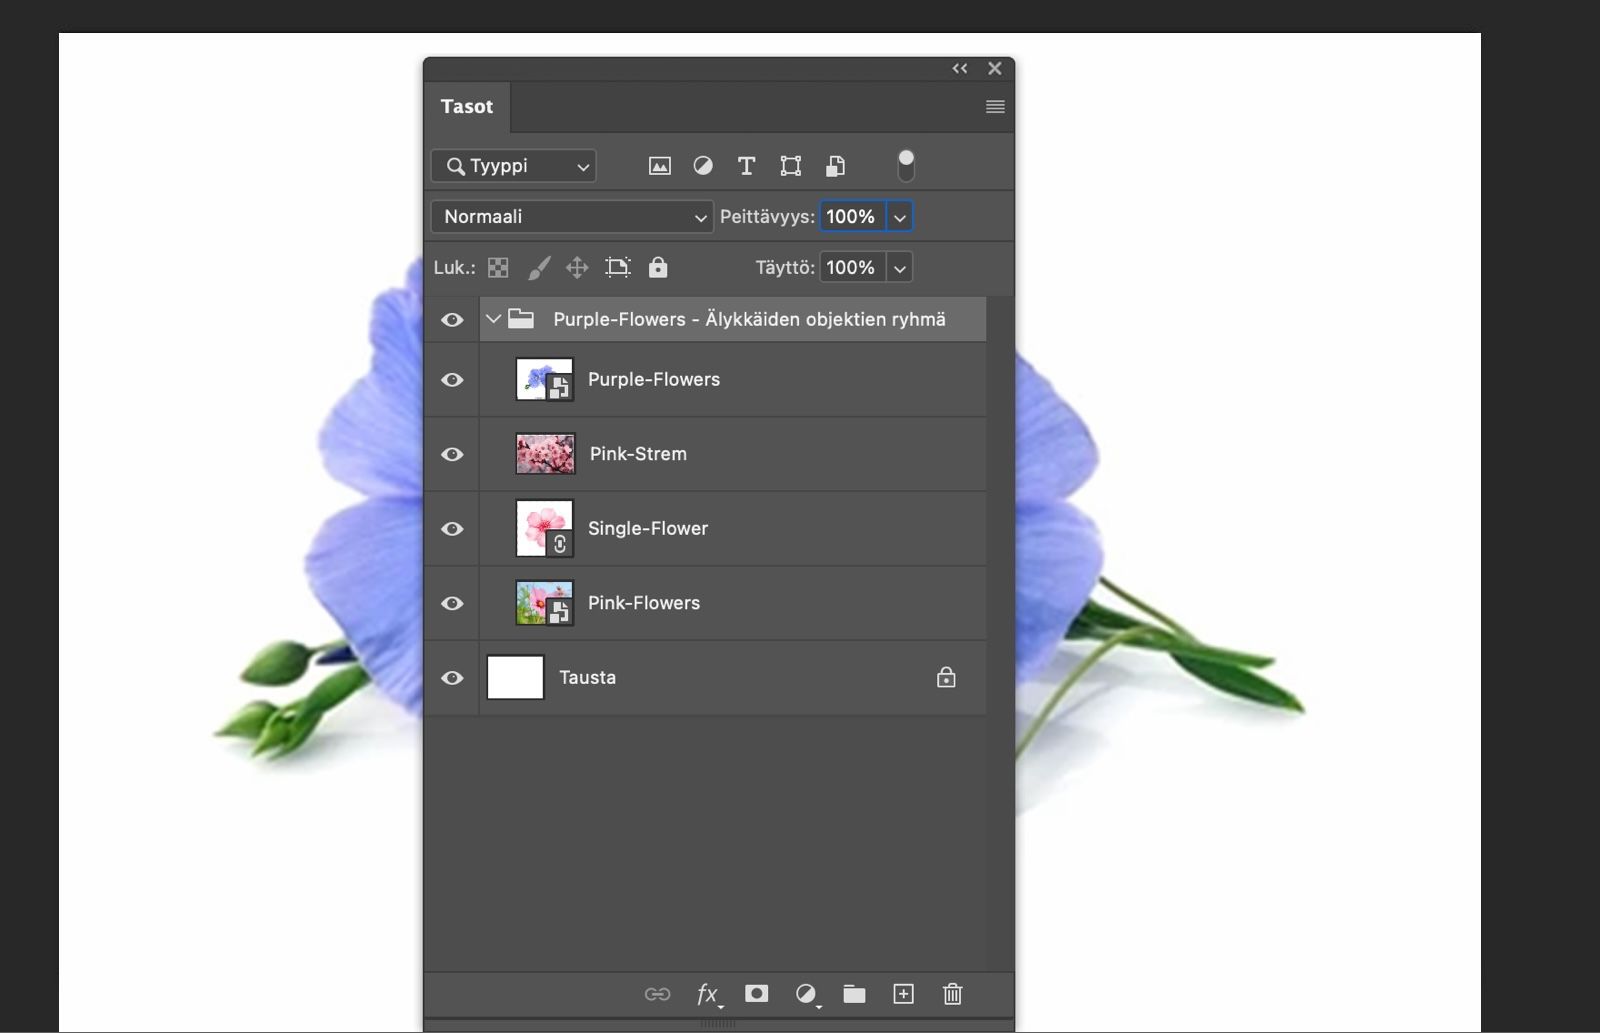Screen dimensions: 1600x1033
Task: Filter for adjustment layers icon
Action: coord(703,166)
